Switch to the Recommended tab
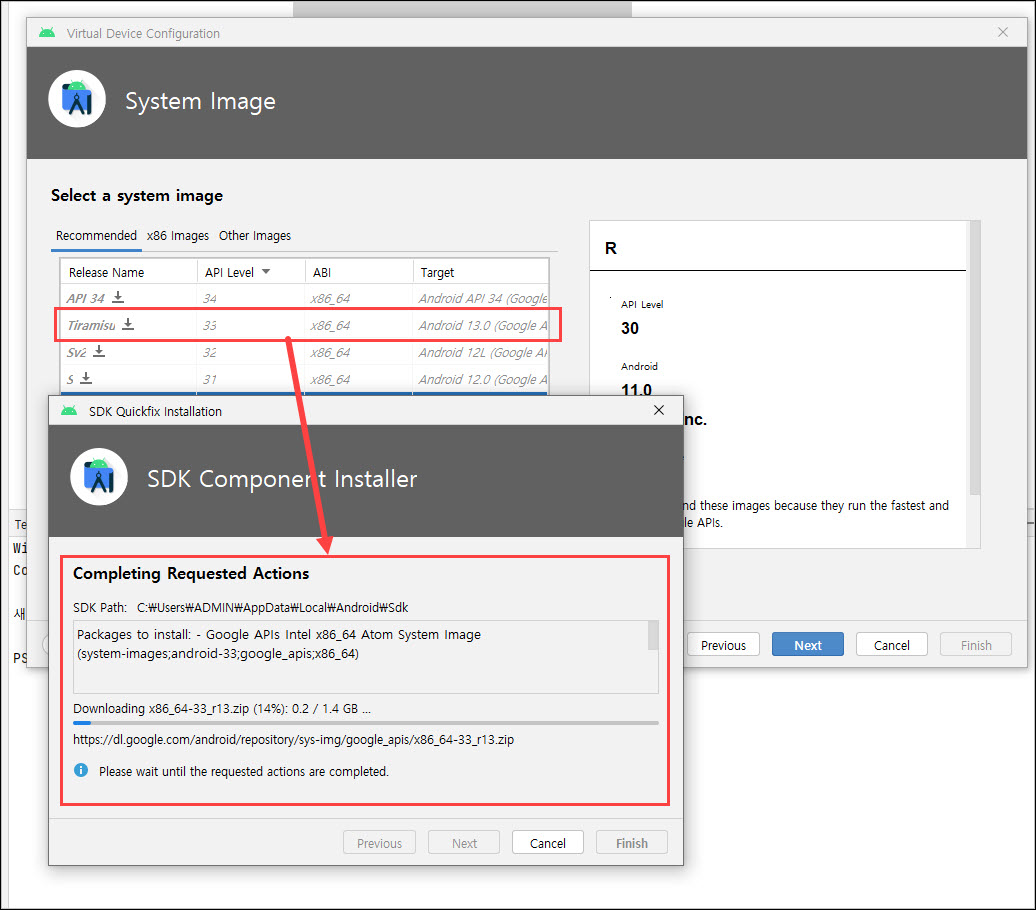The width and height of the screenshot is (1036, 910). click(96, 236)
